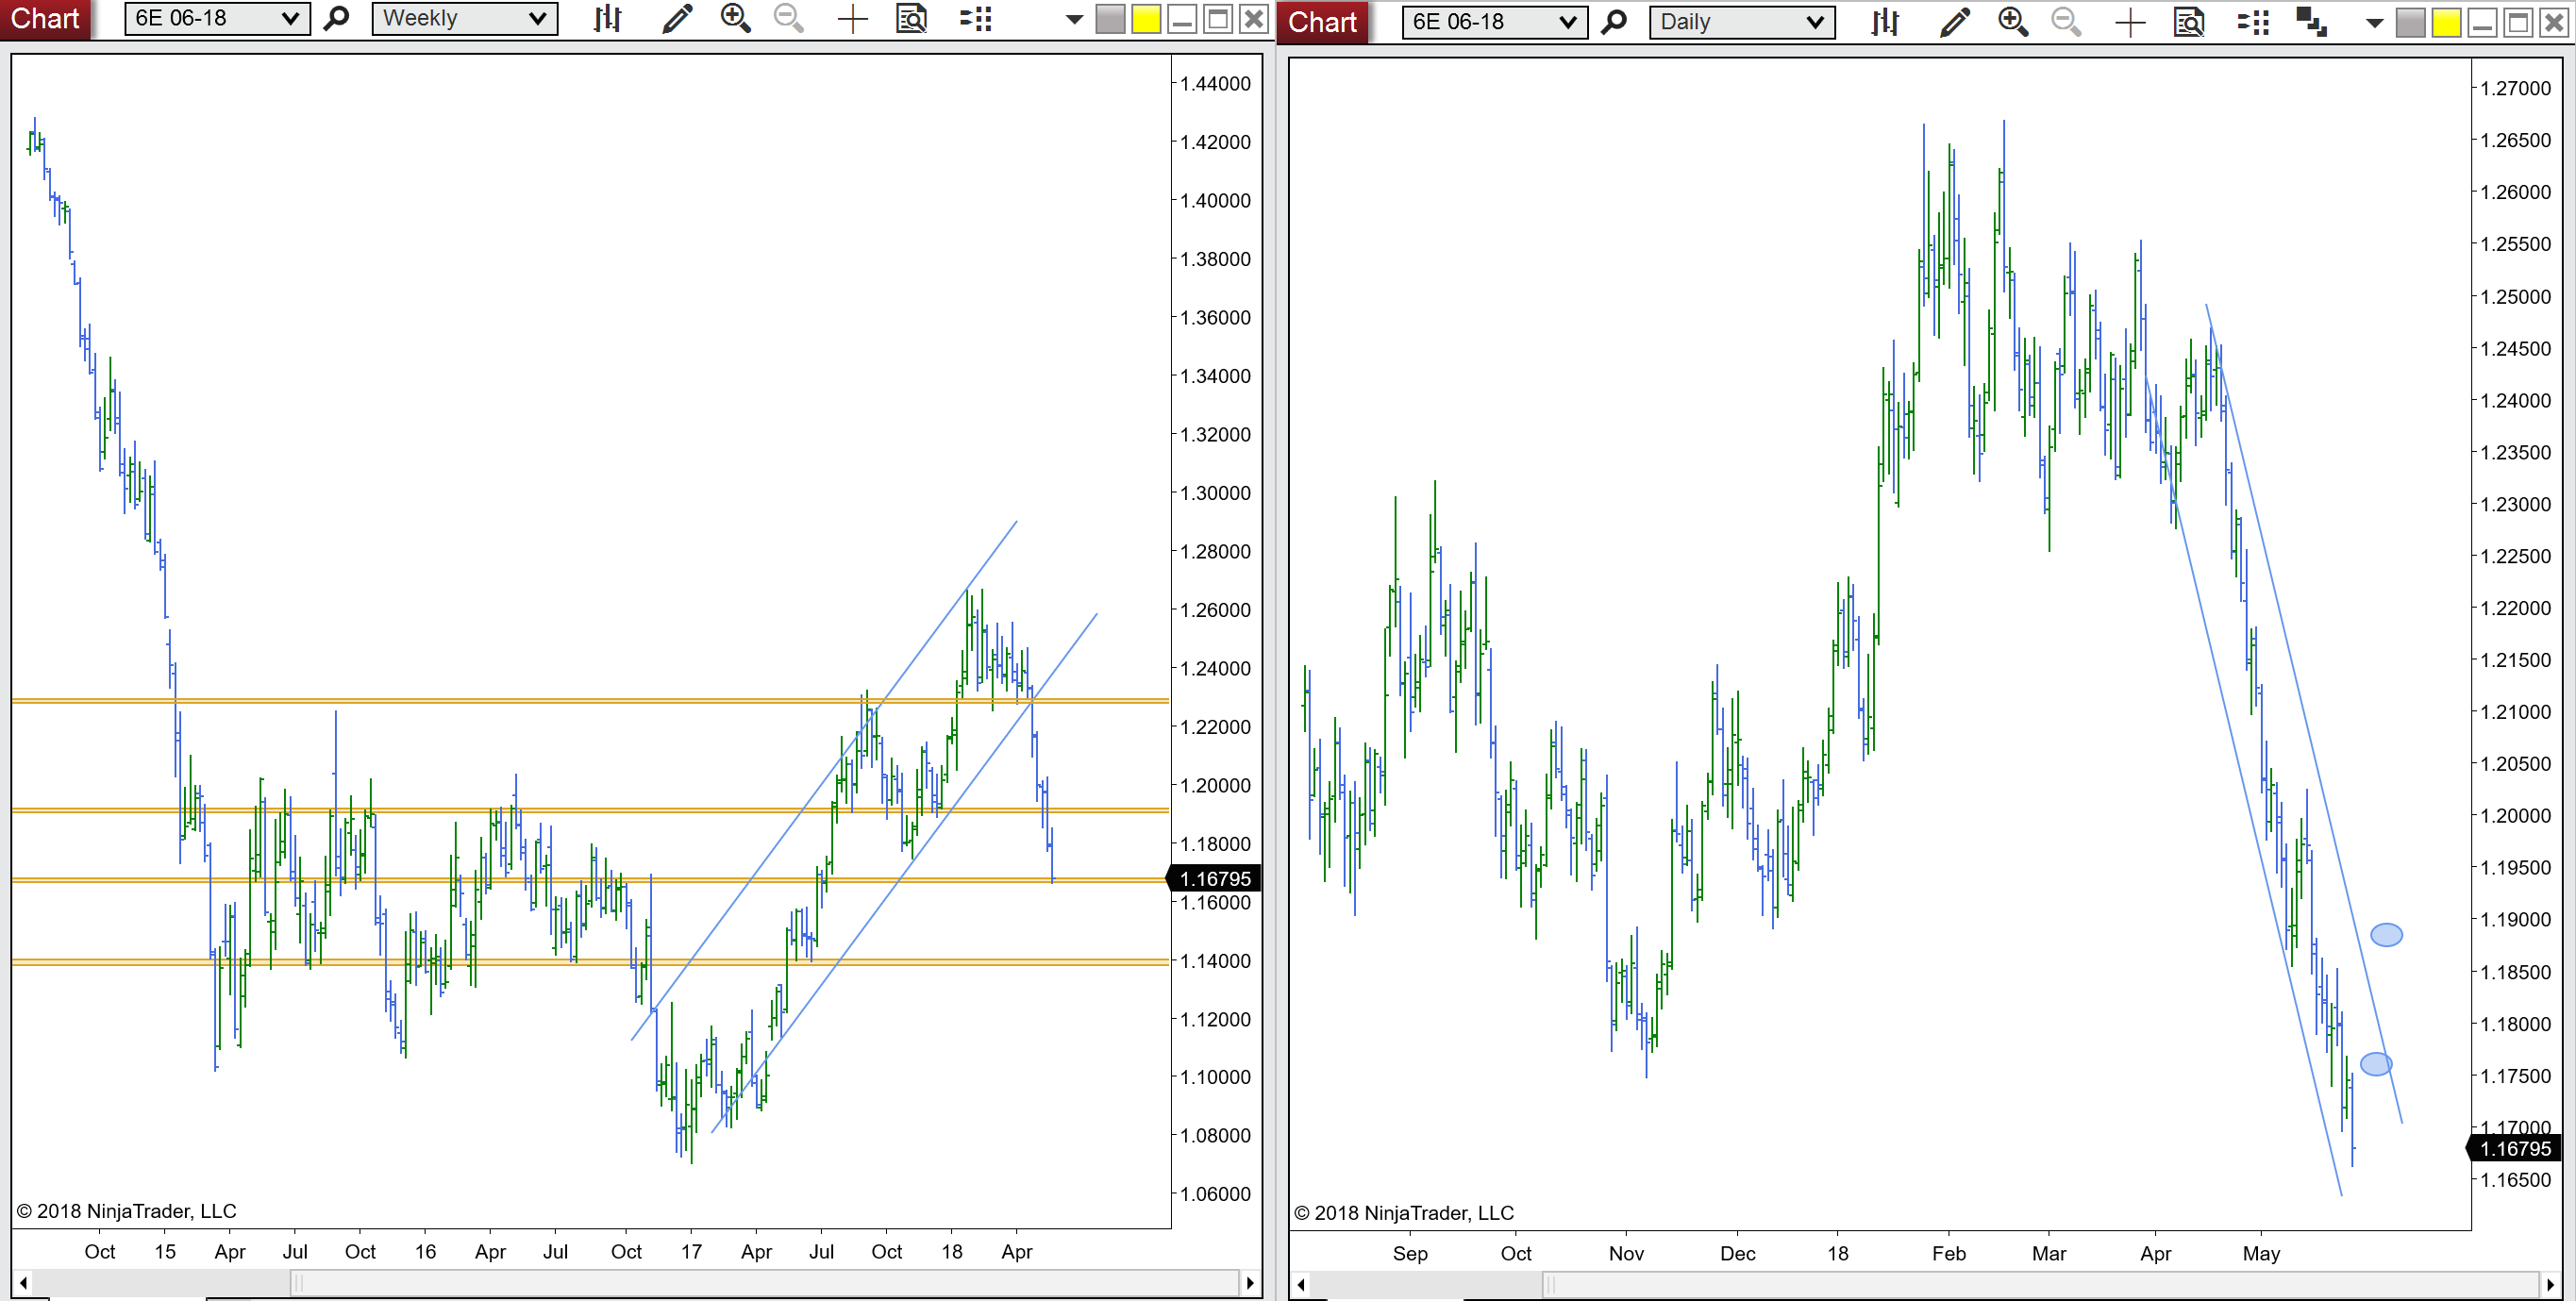Click horizontal scrollbar thumb under Weekly chart
Screen dimensions: 2576x1301
coord(765,1282)
